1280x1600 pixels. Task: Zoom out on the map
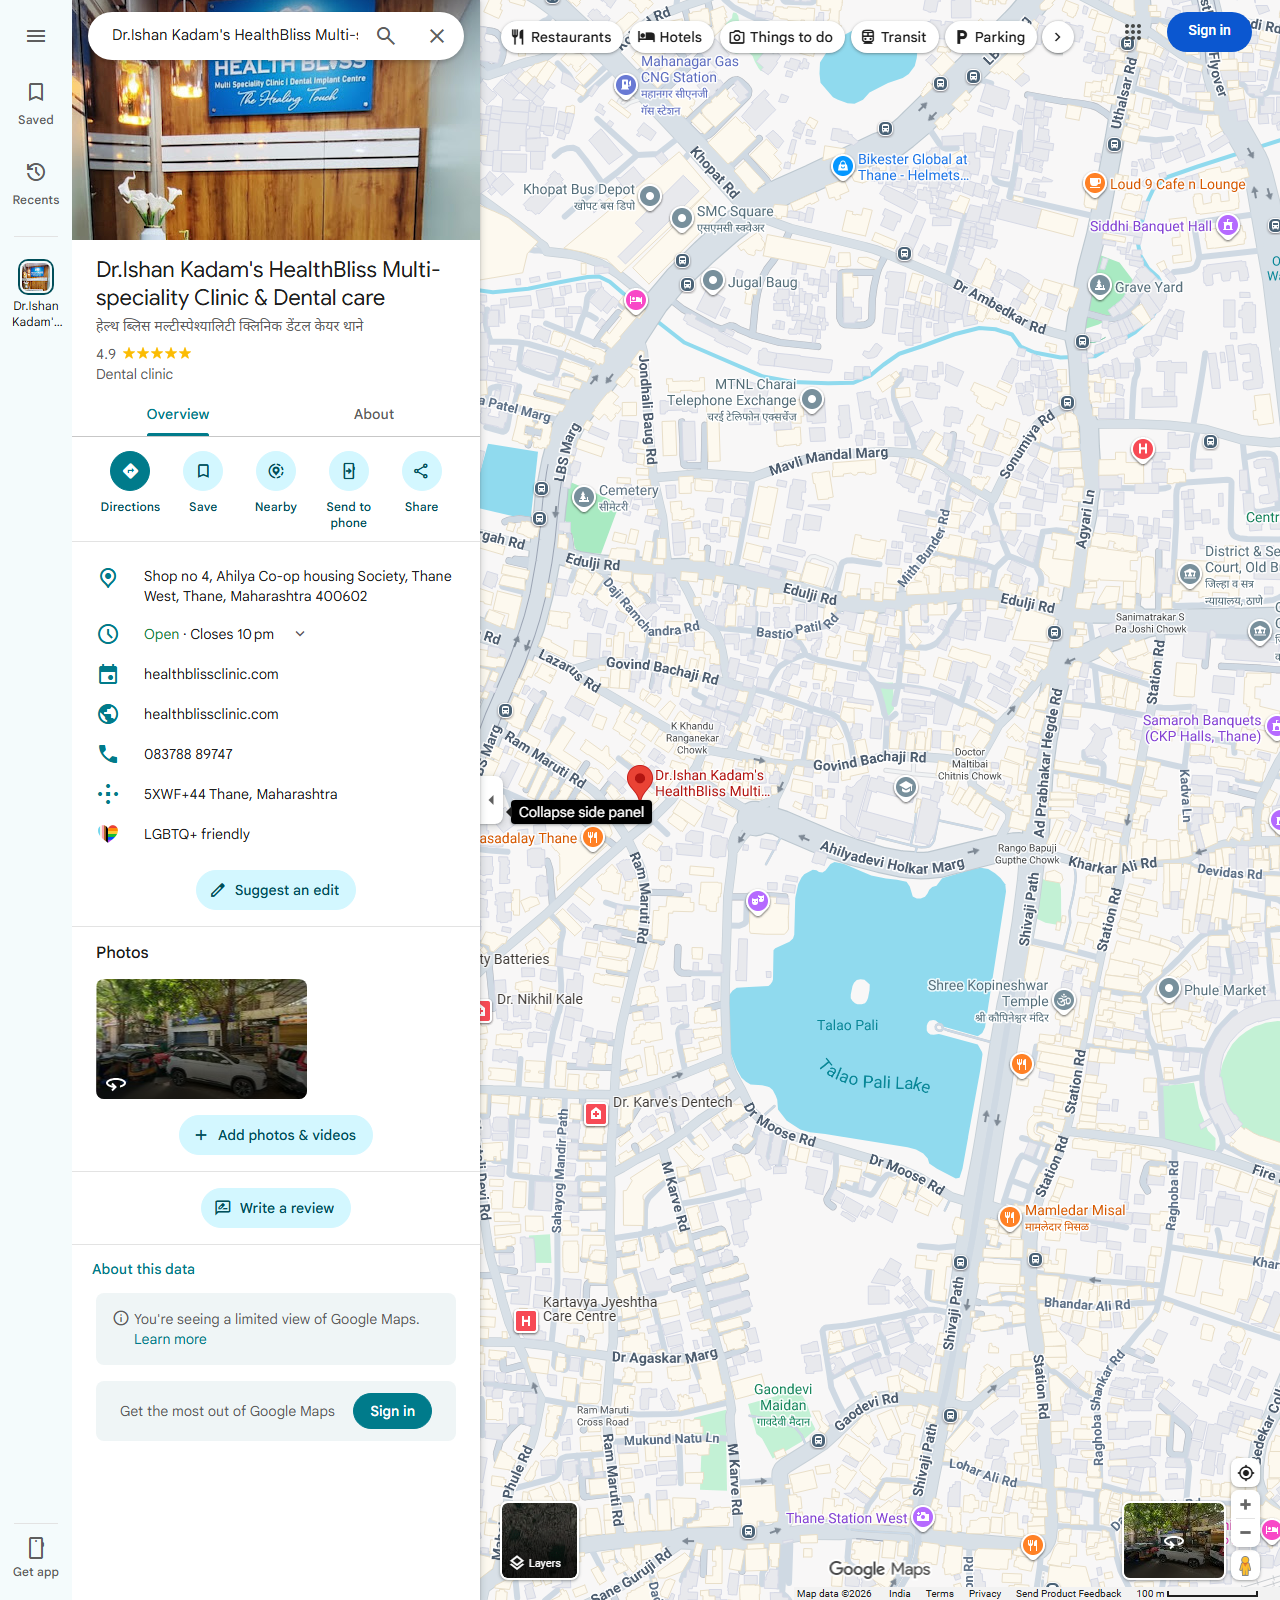[1245, 1532]
